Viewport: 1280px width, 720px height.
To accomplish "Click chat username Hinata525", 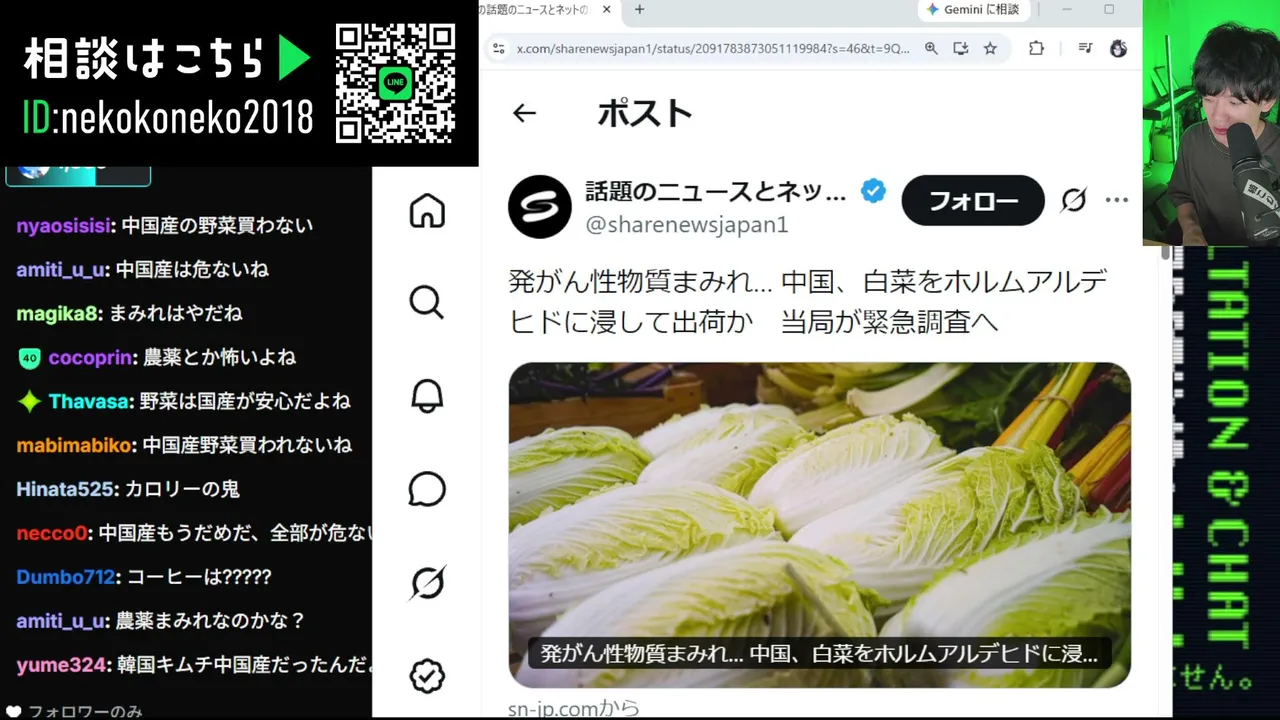I will click(66, 490).
